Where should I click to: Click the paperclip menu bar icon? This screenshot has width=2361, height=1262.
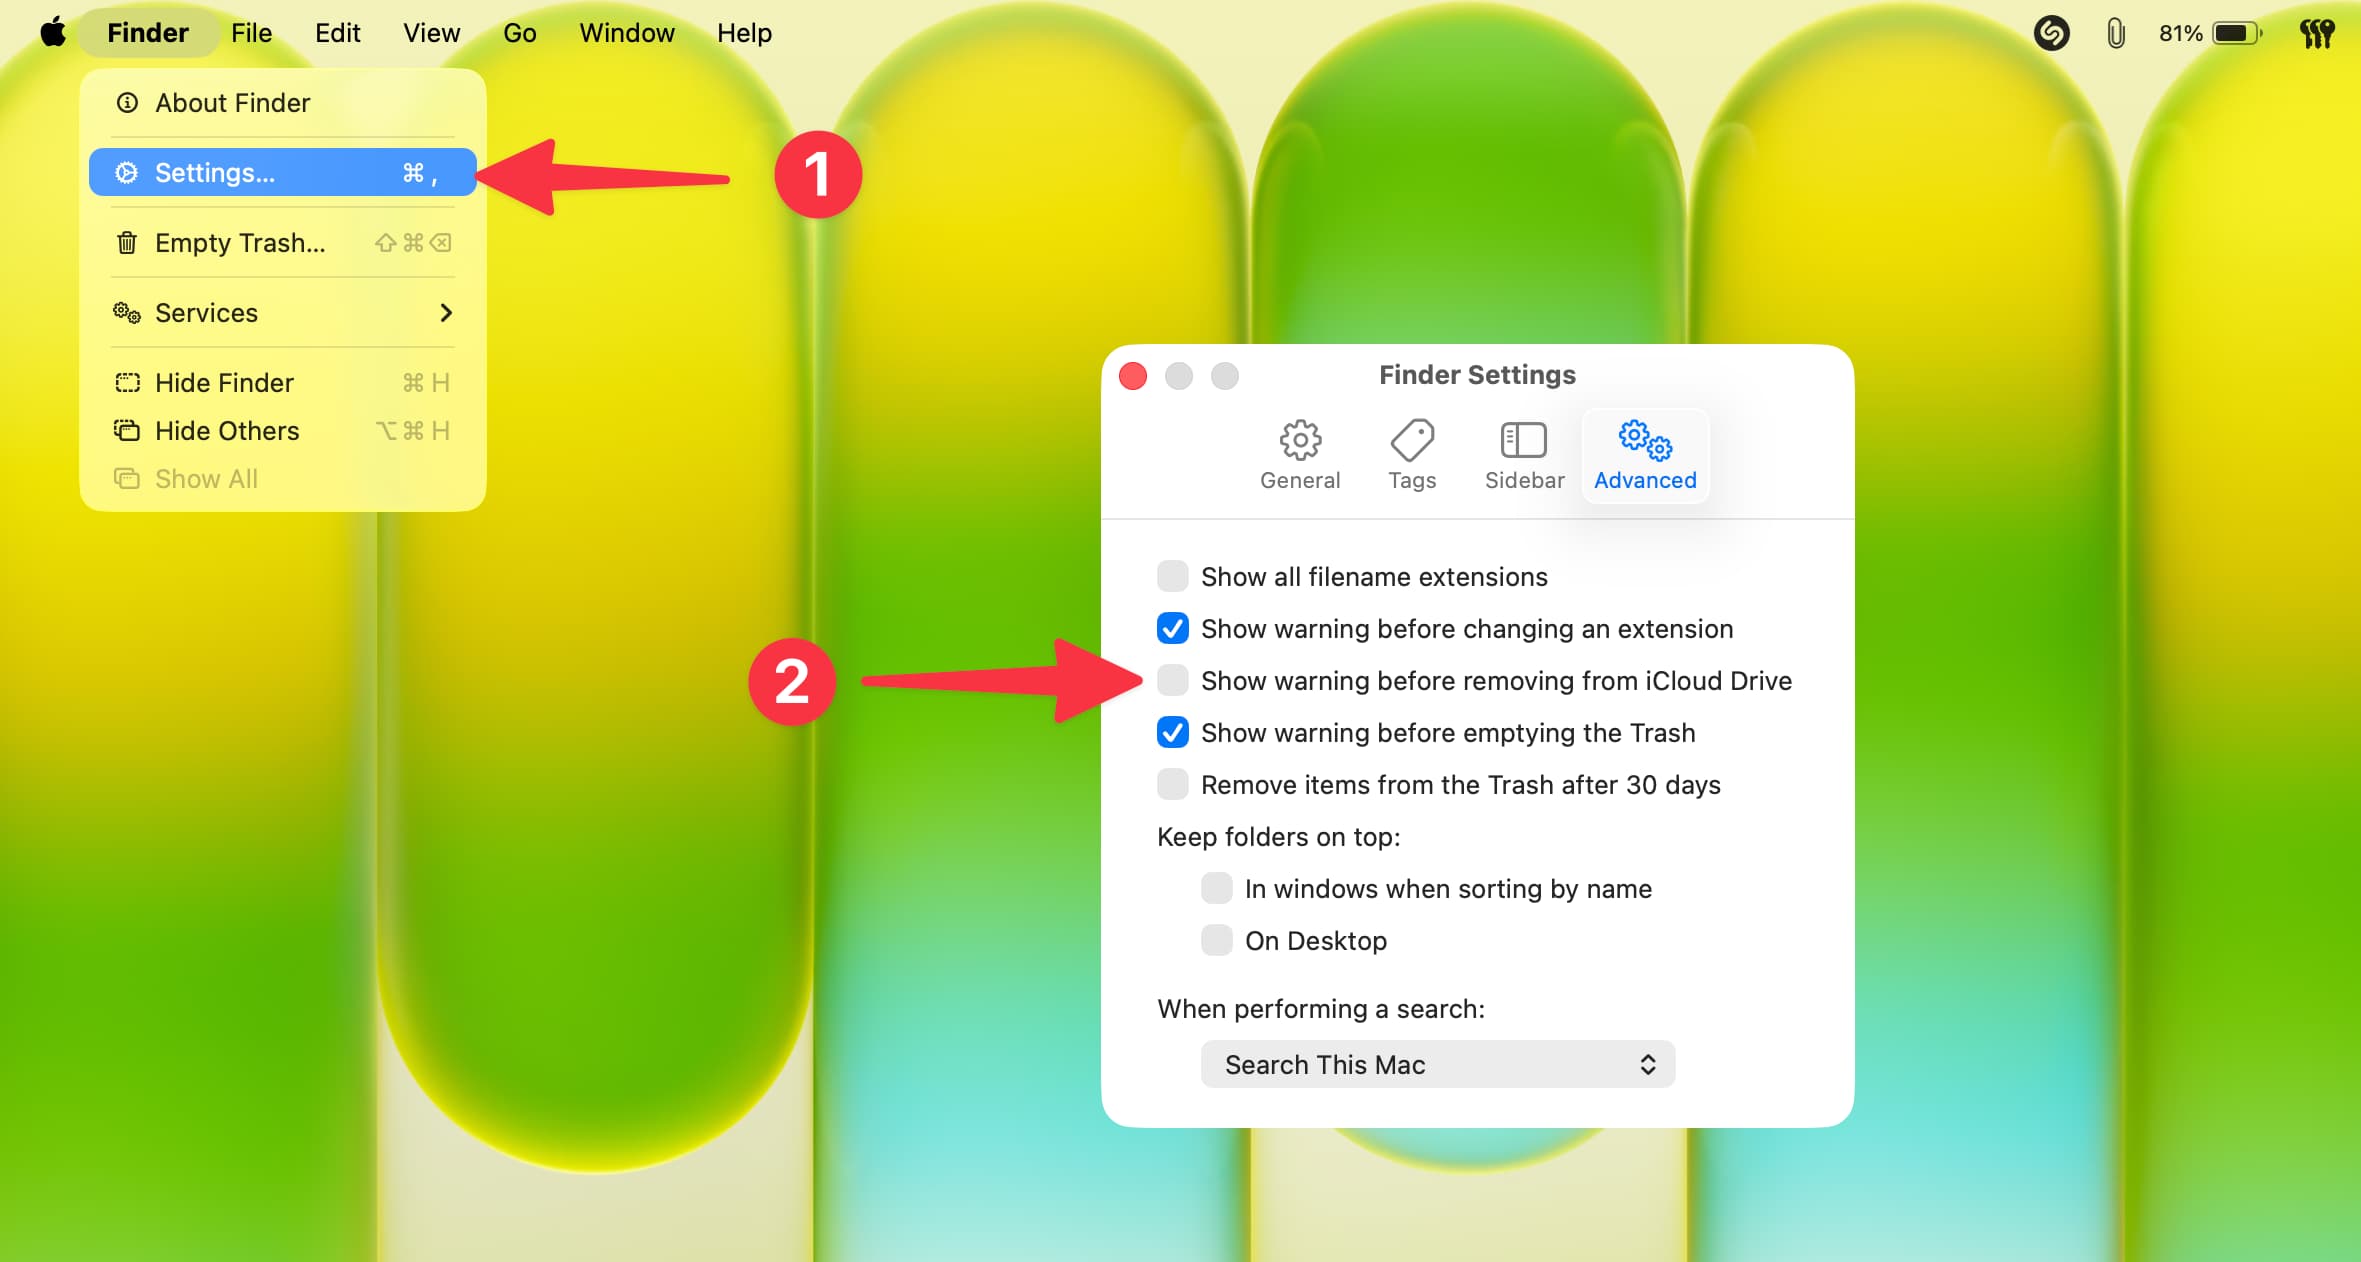[2115, 33]
